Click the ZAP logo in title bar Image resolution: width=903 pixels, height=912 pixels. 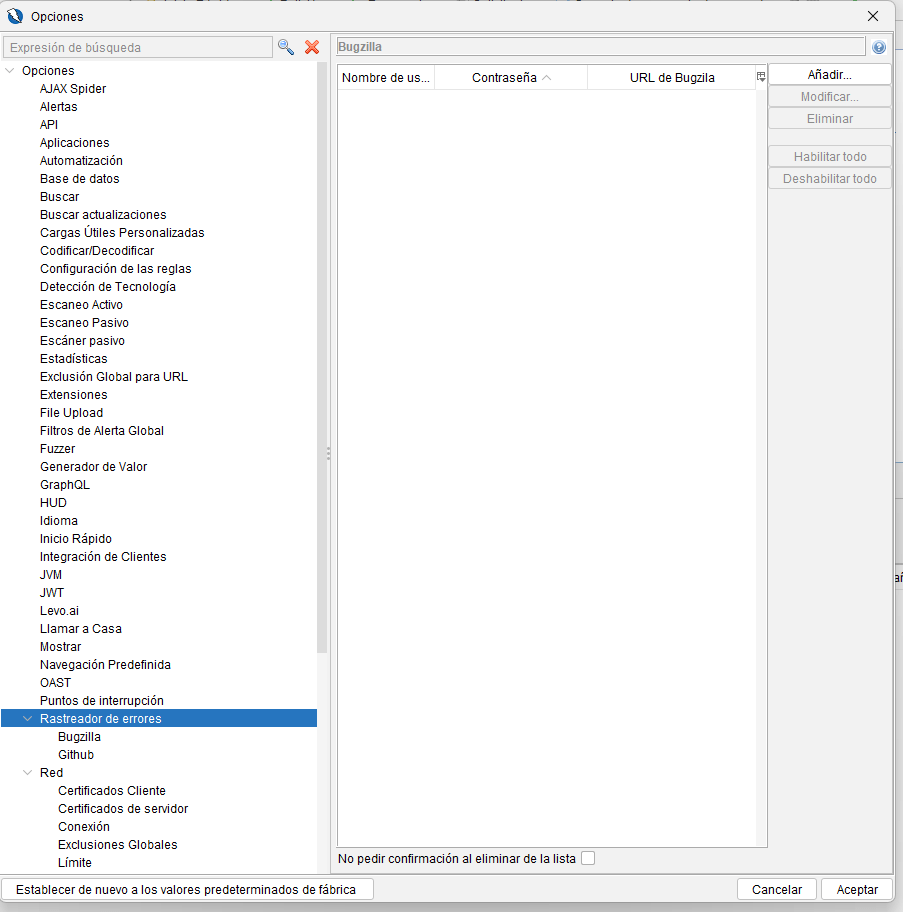point(15,16)
